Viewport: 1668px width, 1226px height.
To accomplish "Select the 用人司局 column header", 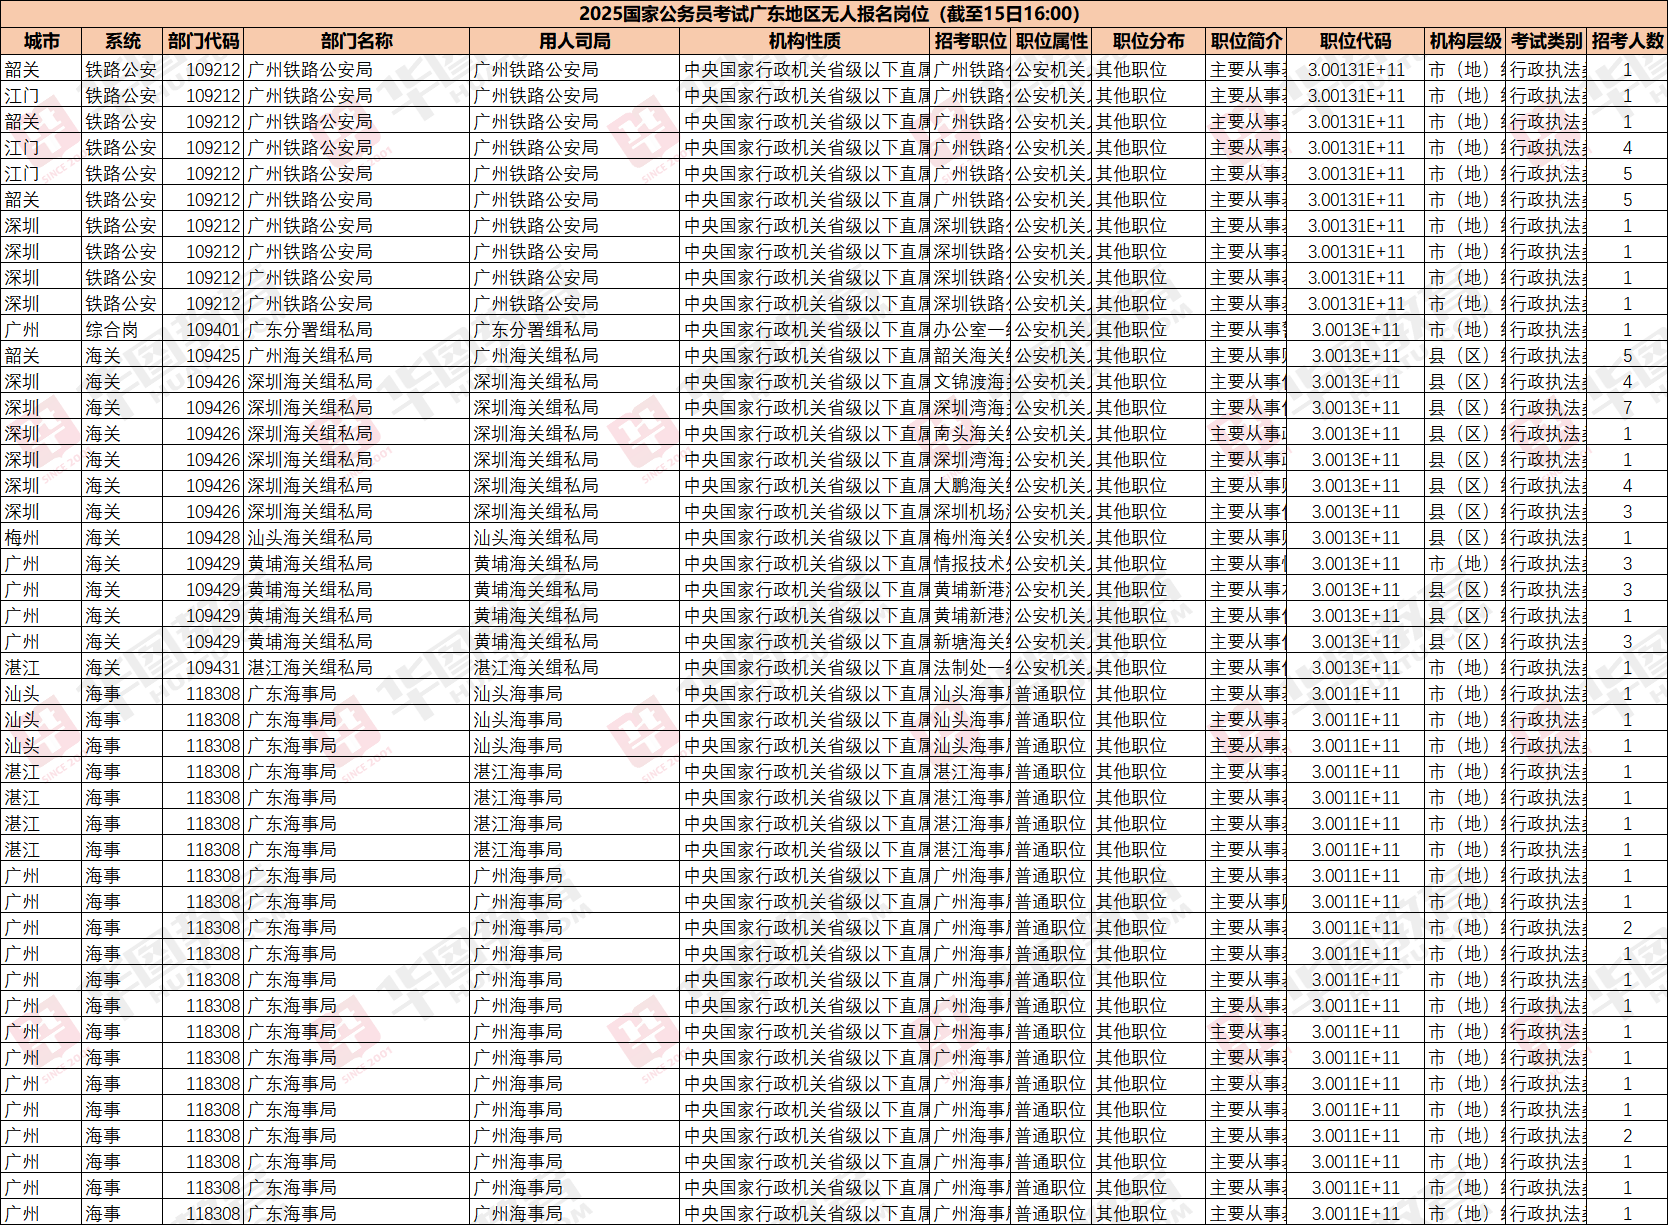I will click(574, 41).
